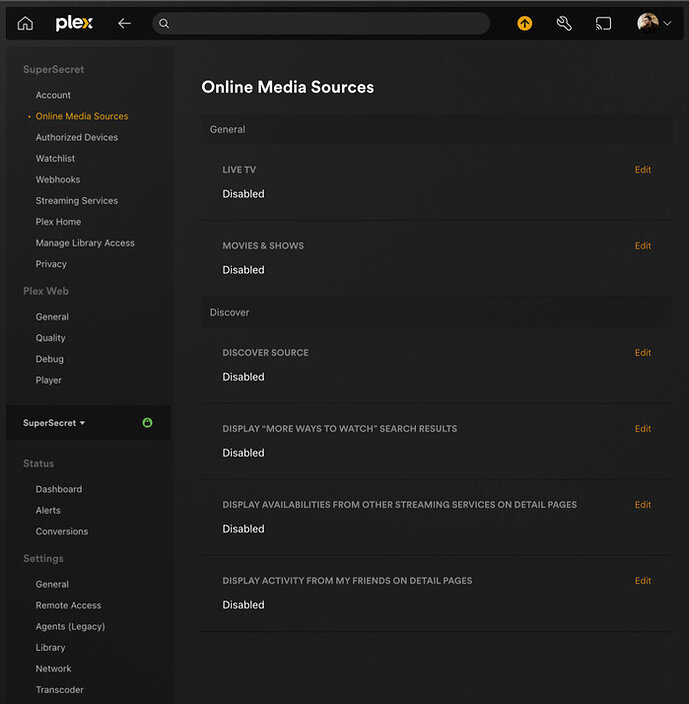Edit the Movies & Shows setting
The image size is (689, 704).
643,246
